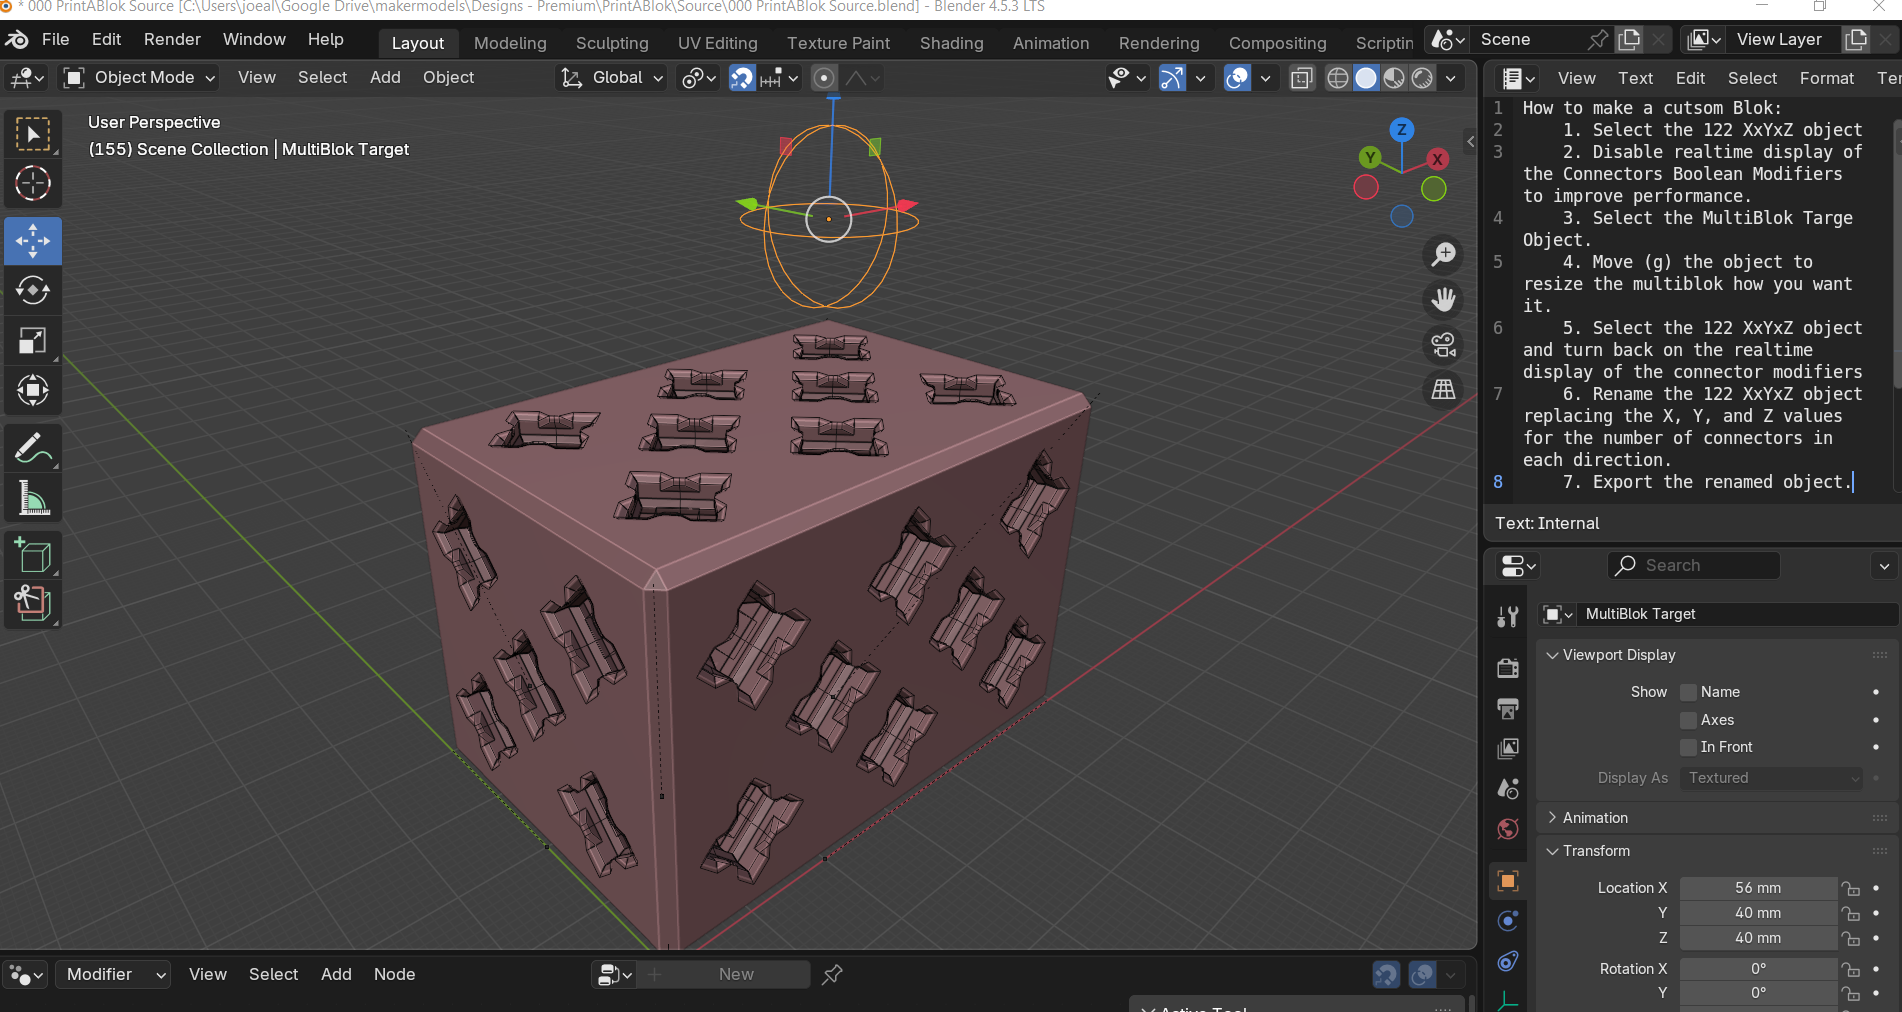Tick the In Front checkbox
1902x1012 pixels.
[1689, 747]
